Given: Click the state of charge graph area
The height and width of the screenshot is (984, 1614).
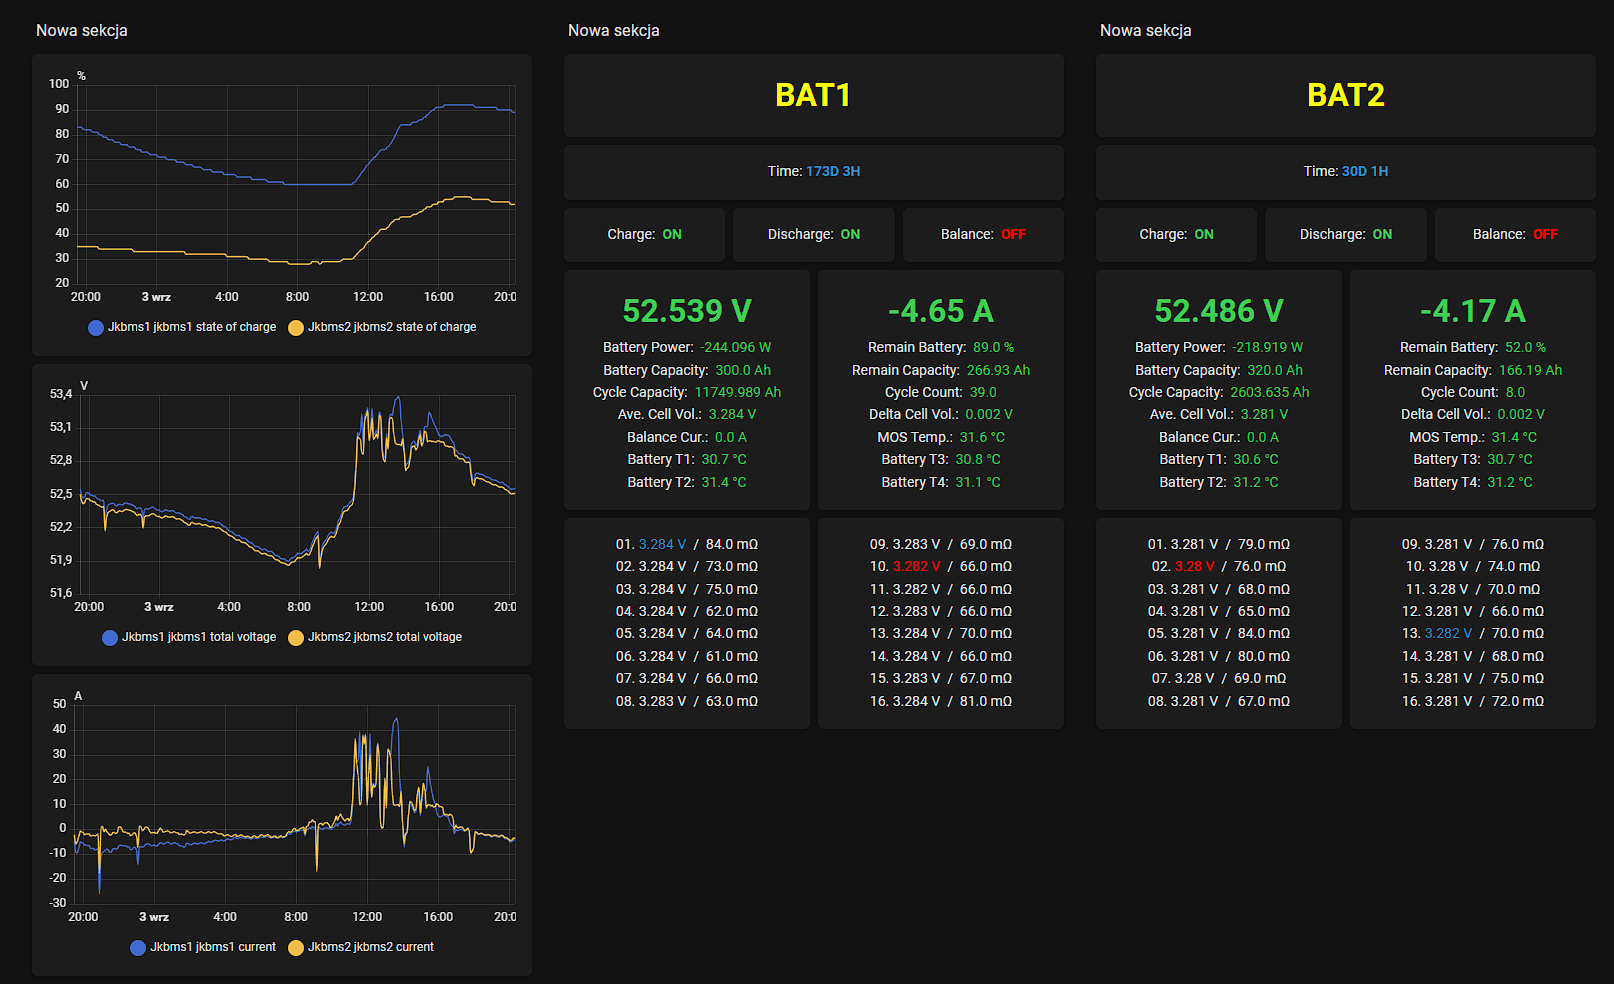Looking at the screenshot, I should [x=297, y=184].
